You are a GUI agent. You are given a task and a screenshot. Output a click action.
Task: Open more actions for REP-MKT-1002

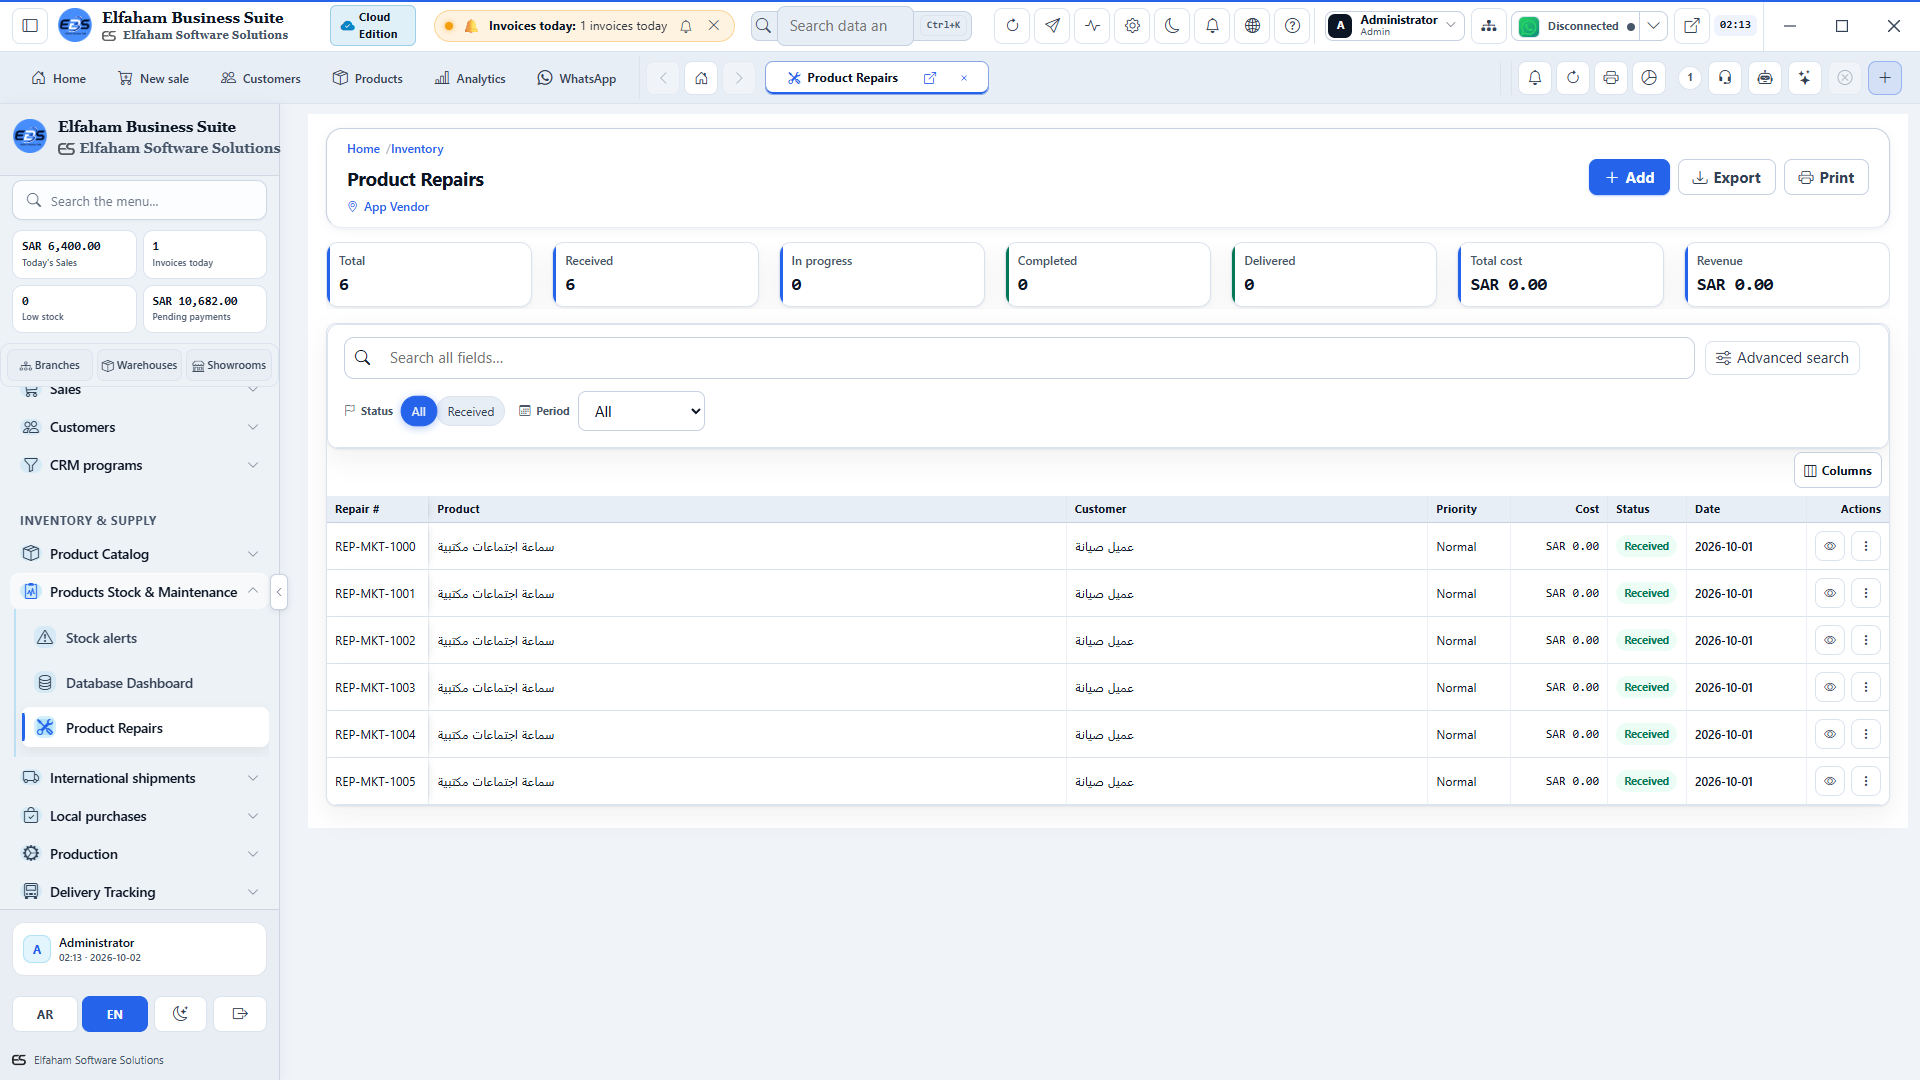coord(1866,640)
